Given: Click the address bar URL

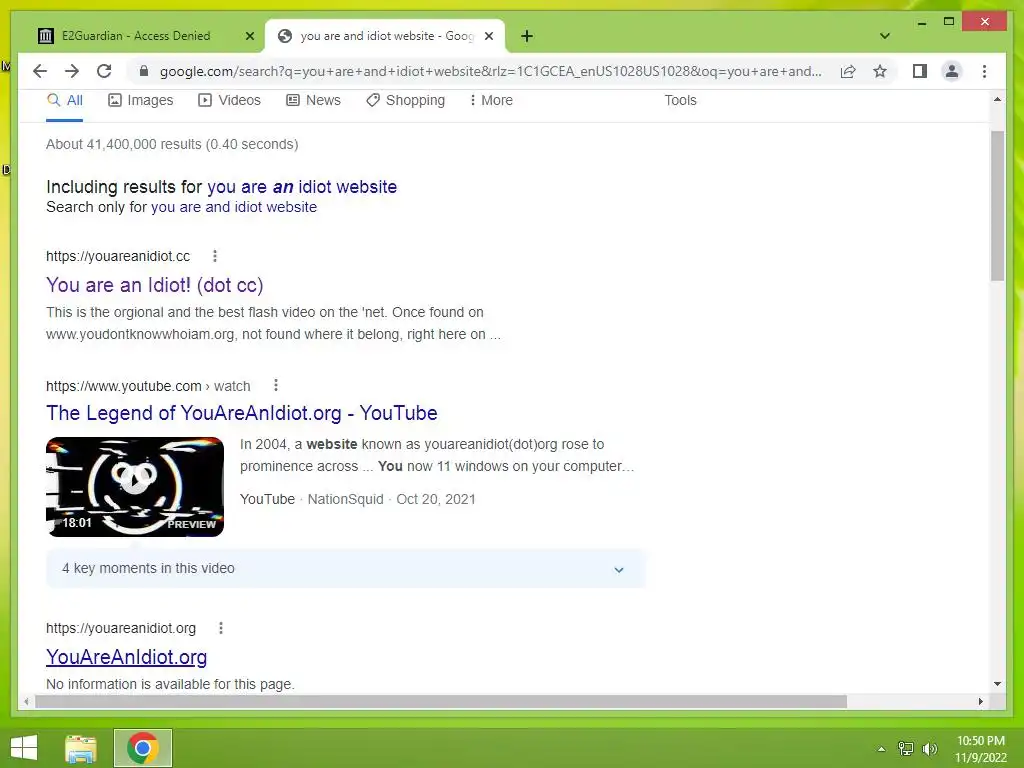Looking at the screenshot, I should 490,71.
